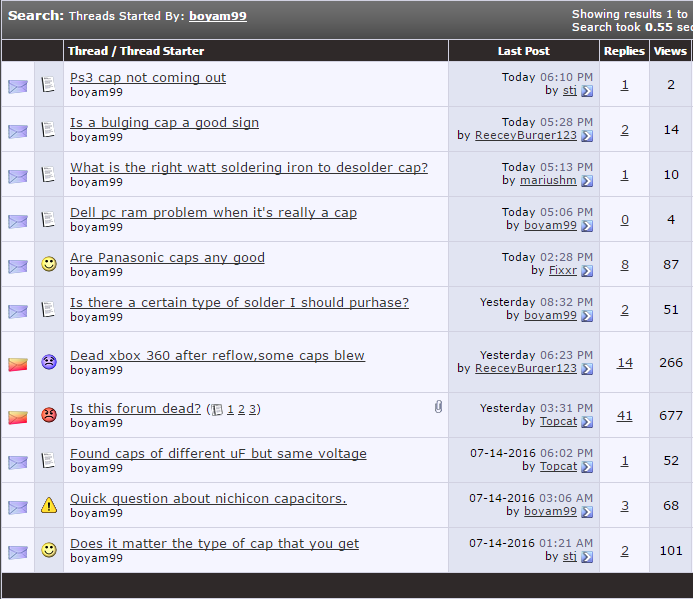Open Dell pc ram problem thread
693x599 pixels.
(213, 213)
